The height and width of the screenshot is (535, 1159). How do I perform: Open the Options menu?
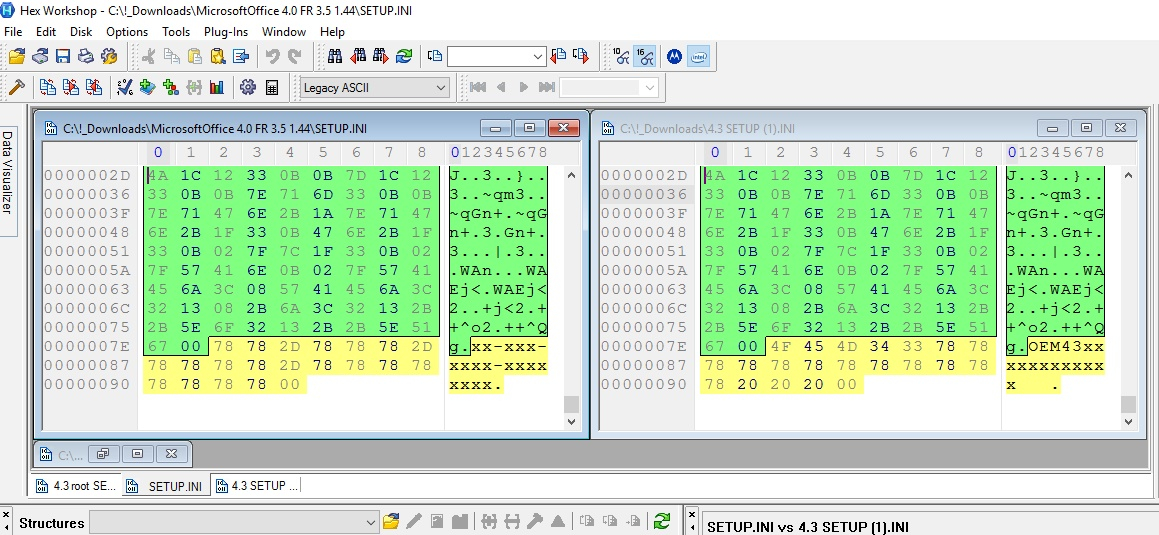127,32
